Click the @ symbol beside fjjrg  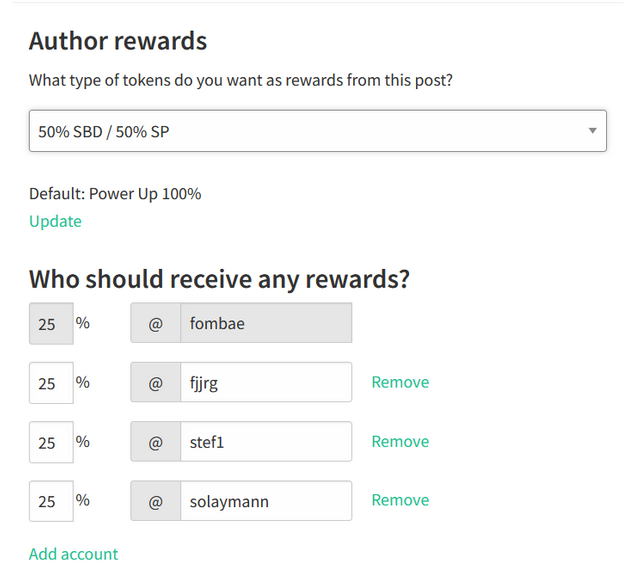155,383
